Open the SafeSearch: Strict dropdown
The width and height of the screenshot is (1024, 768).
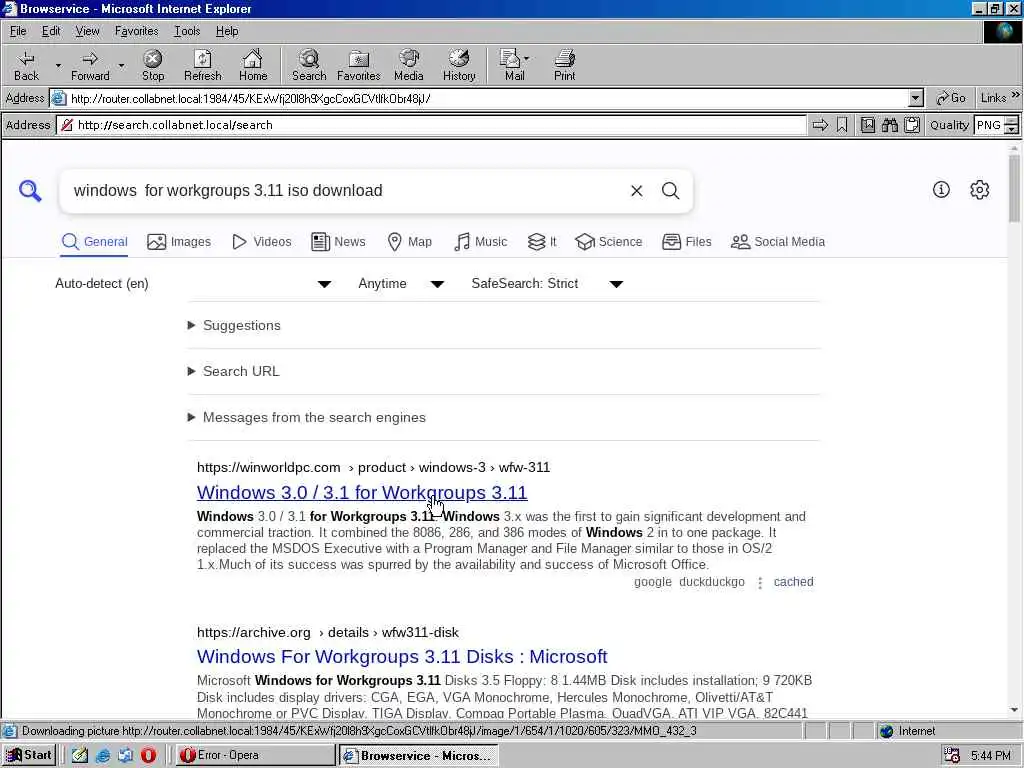point(547,283)
